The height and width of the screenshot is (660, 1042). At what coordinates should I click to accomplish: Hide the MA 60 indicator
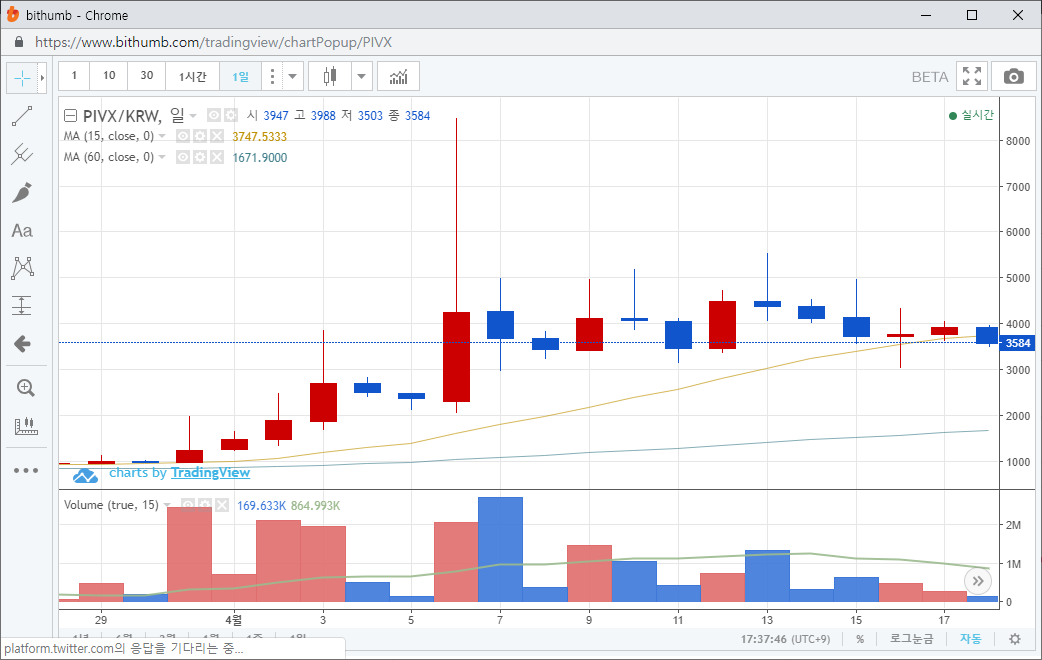pos(183,158)
